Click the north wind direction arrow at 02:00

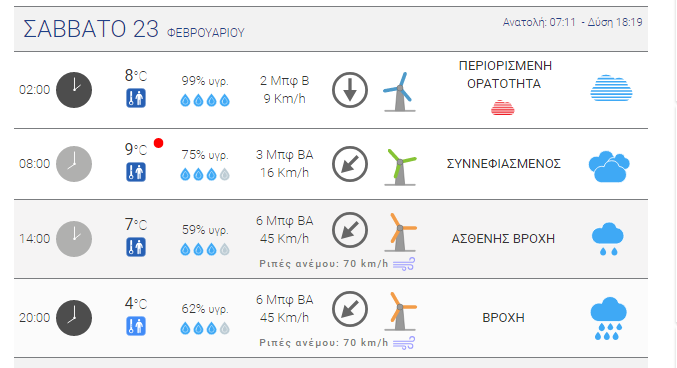(x=350, y=90)
